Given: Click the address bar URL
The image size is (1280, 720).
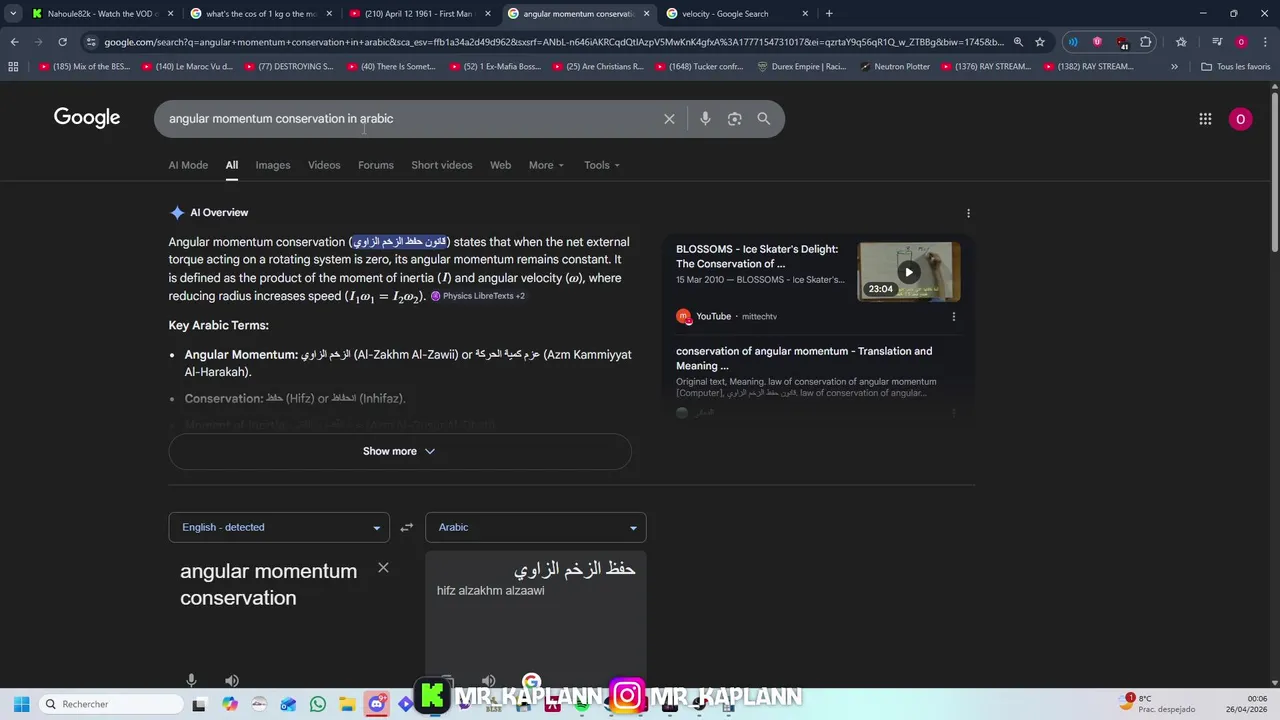Looking at the screenshot, I should pos(555,42).
